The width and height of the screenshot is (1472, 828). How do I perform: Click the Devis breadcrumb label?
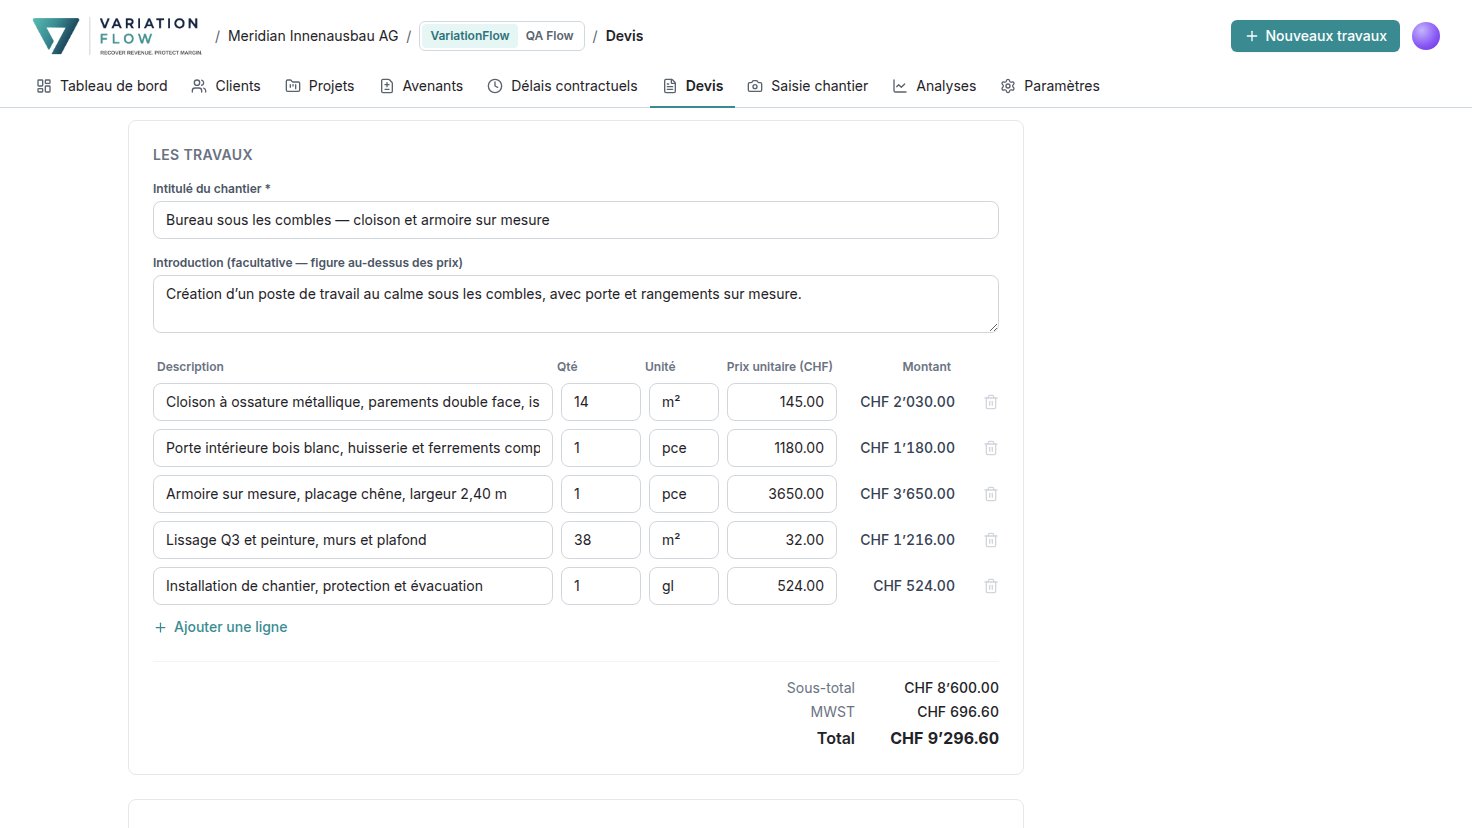click(x=624, y=36)
